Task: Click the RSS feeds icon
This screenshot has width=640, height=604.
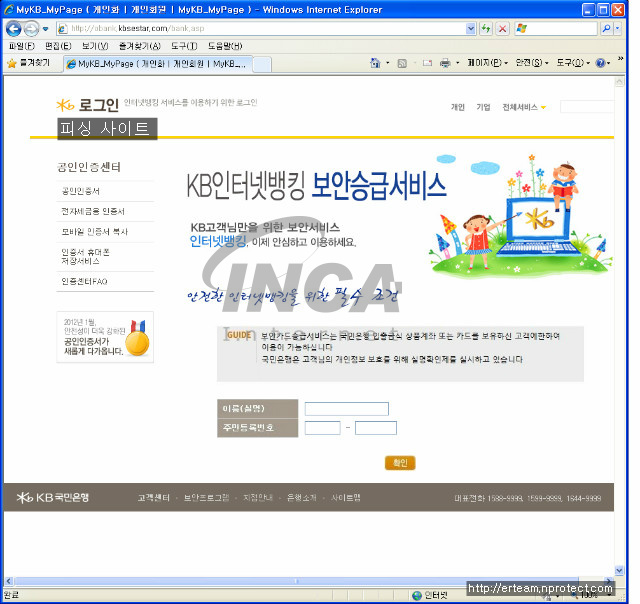Action: click(402, 63)
